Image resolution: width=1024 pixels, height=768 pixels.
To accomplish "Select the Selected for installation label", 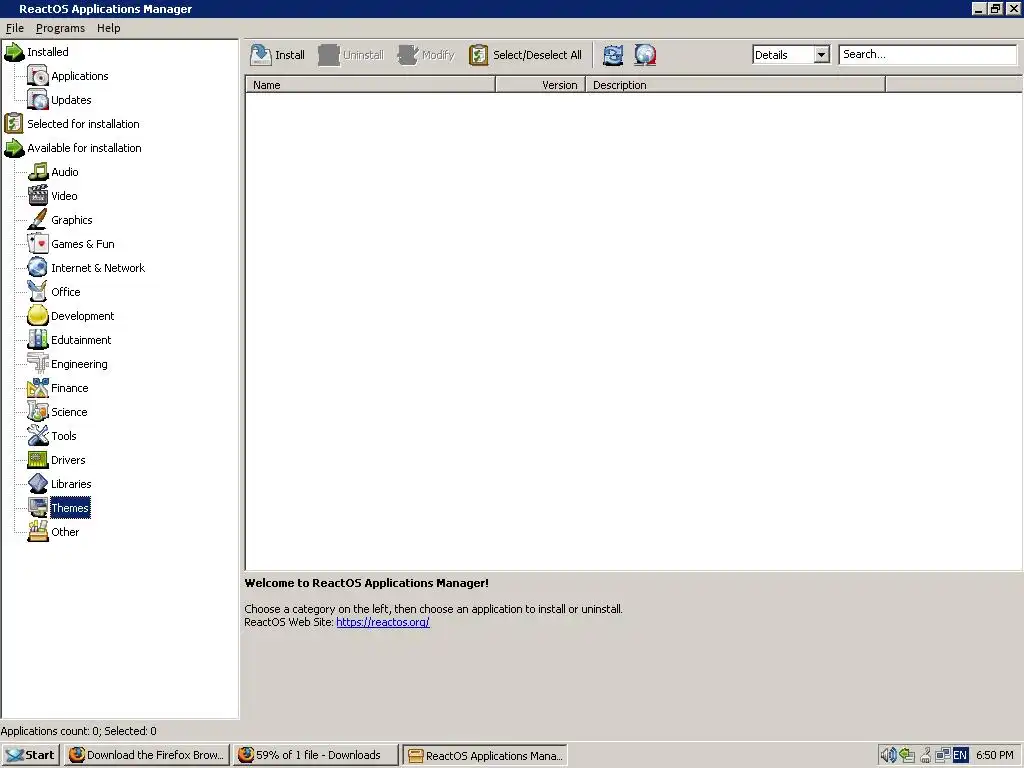I will coord(83,124).
